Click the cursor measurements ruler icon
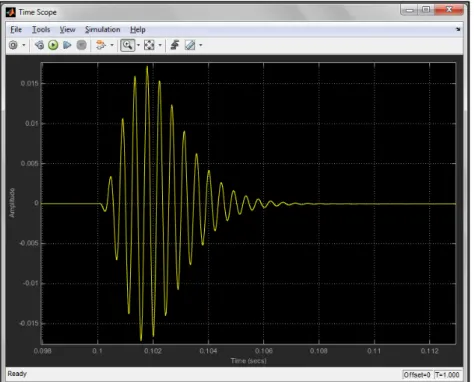The height and width of the screenshot is (382, 474). tap(190, 45)
